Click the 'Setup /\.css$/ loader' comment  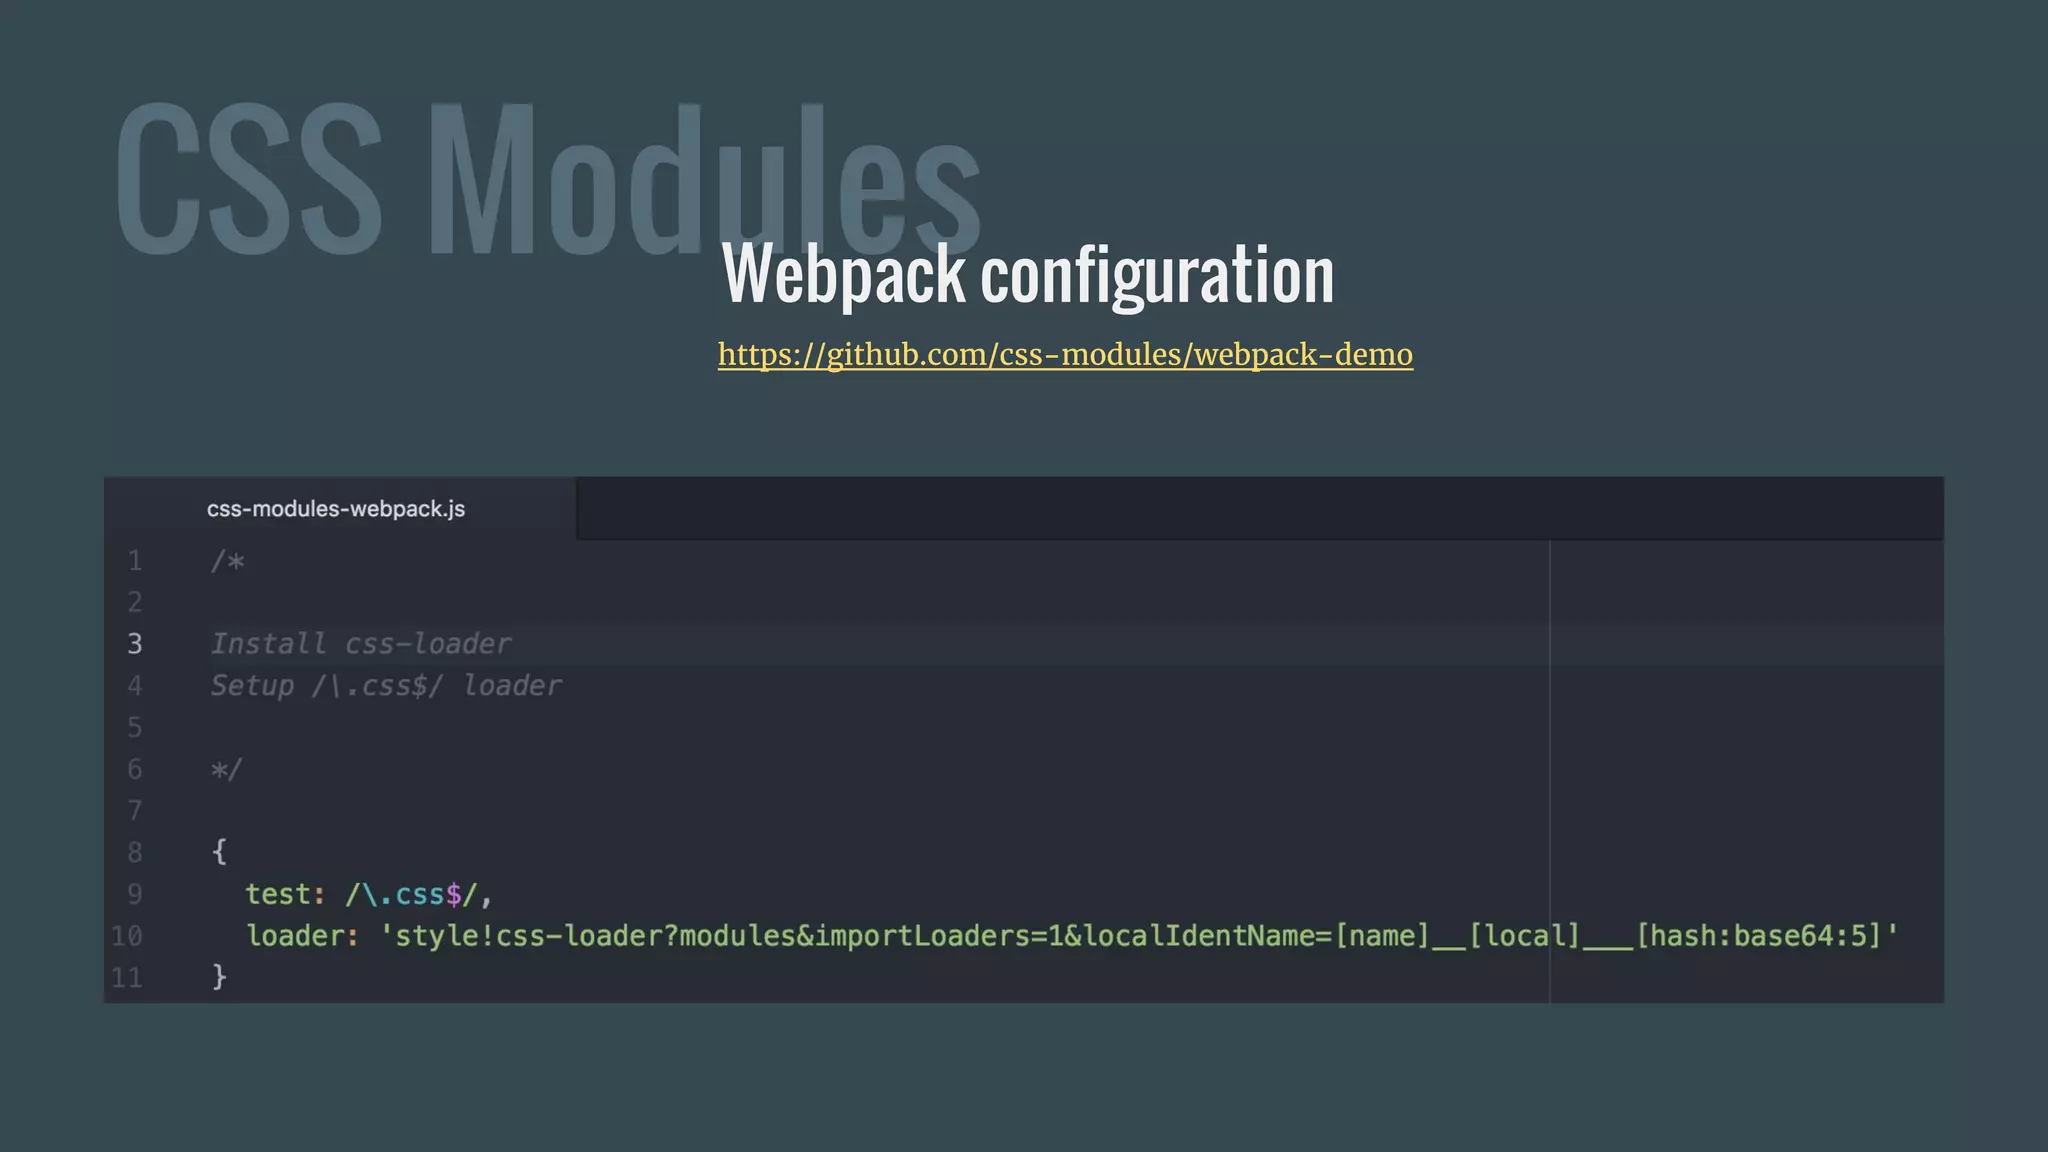(x=386, y=686)
